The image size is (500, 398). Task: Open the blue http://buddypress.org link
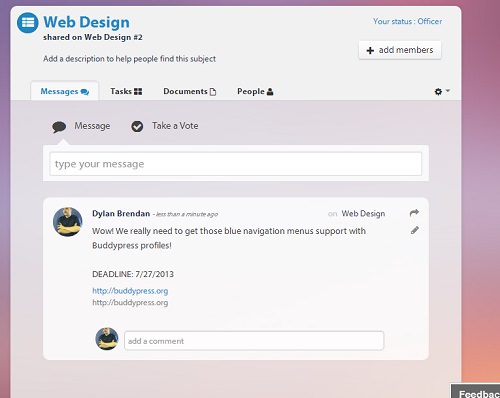(x=130, y=291)
